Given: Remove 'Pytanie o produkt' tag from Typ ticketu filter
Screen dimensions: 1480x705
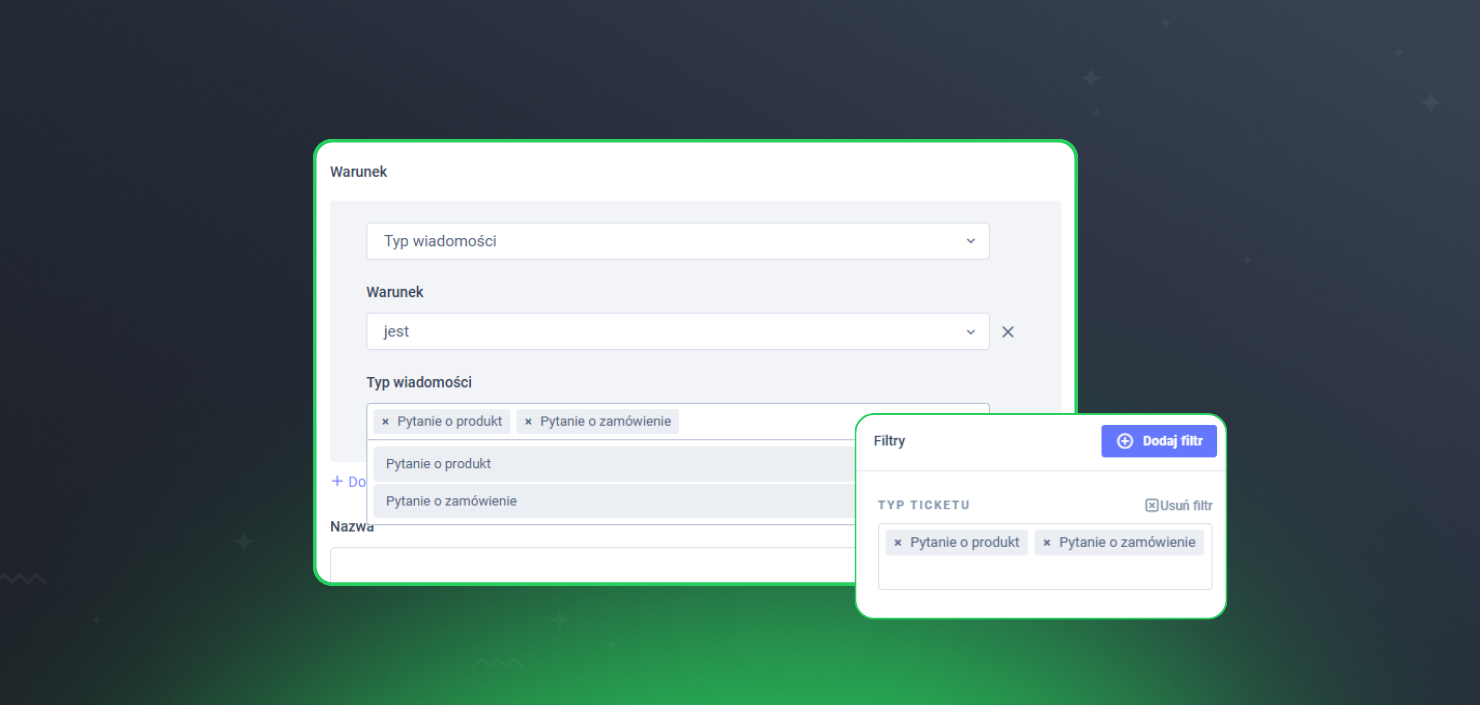Looking at the screenshot, I should click(897, 543).
